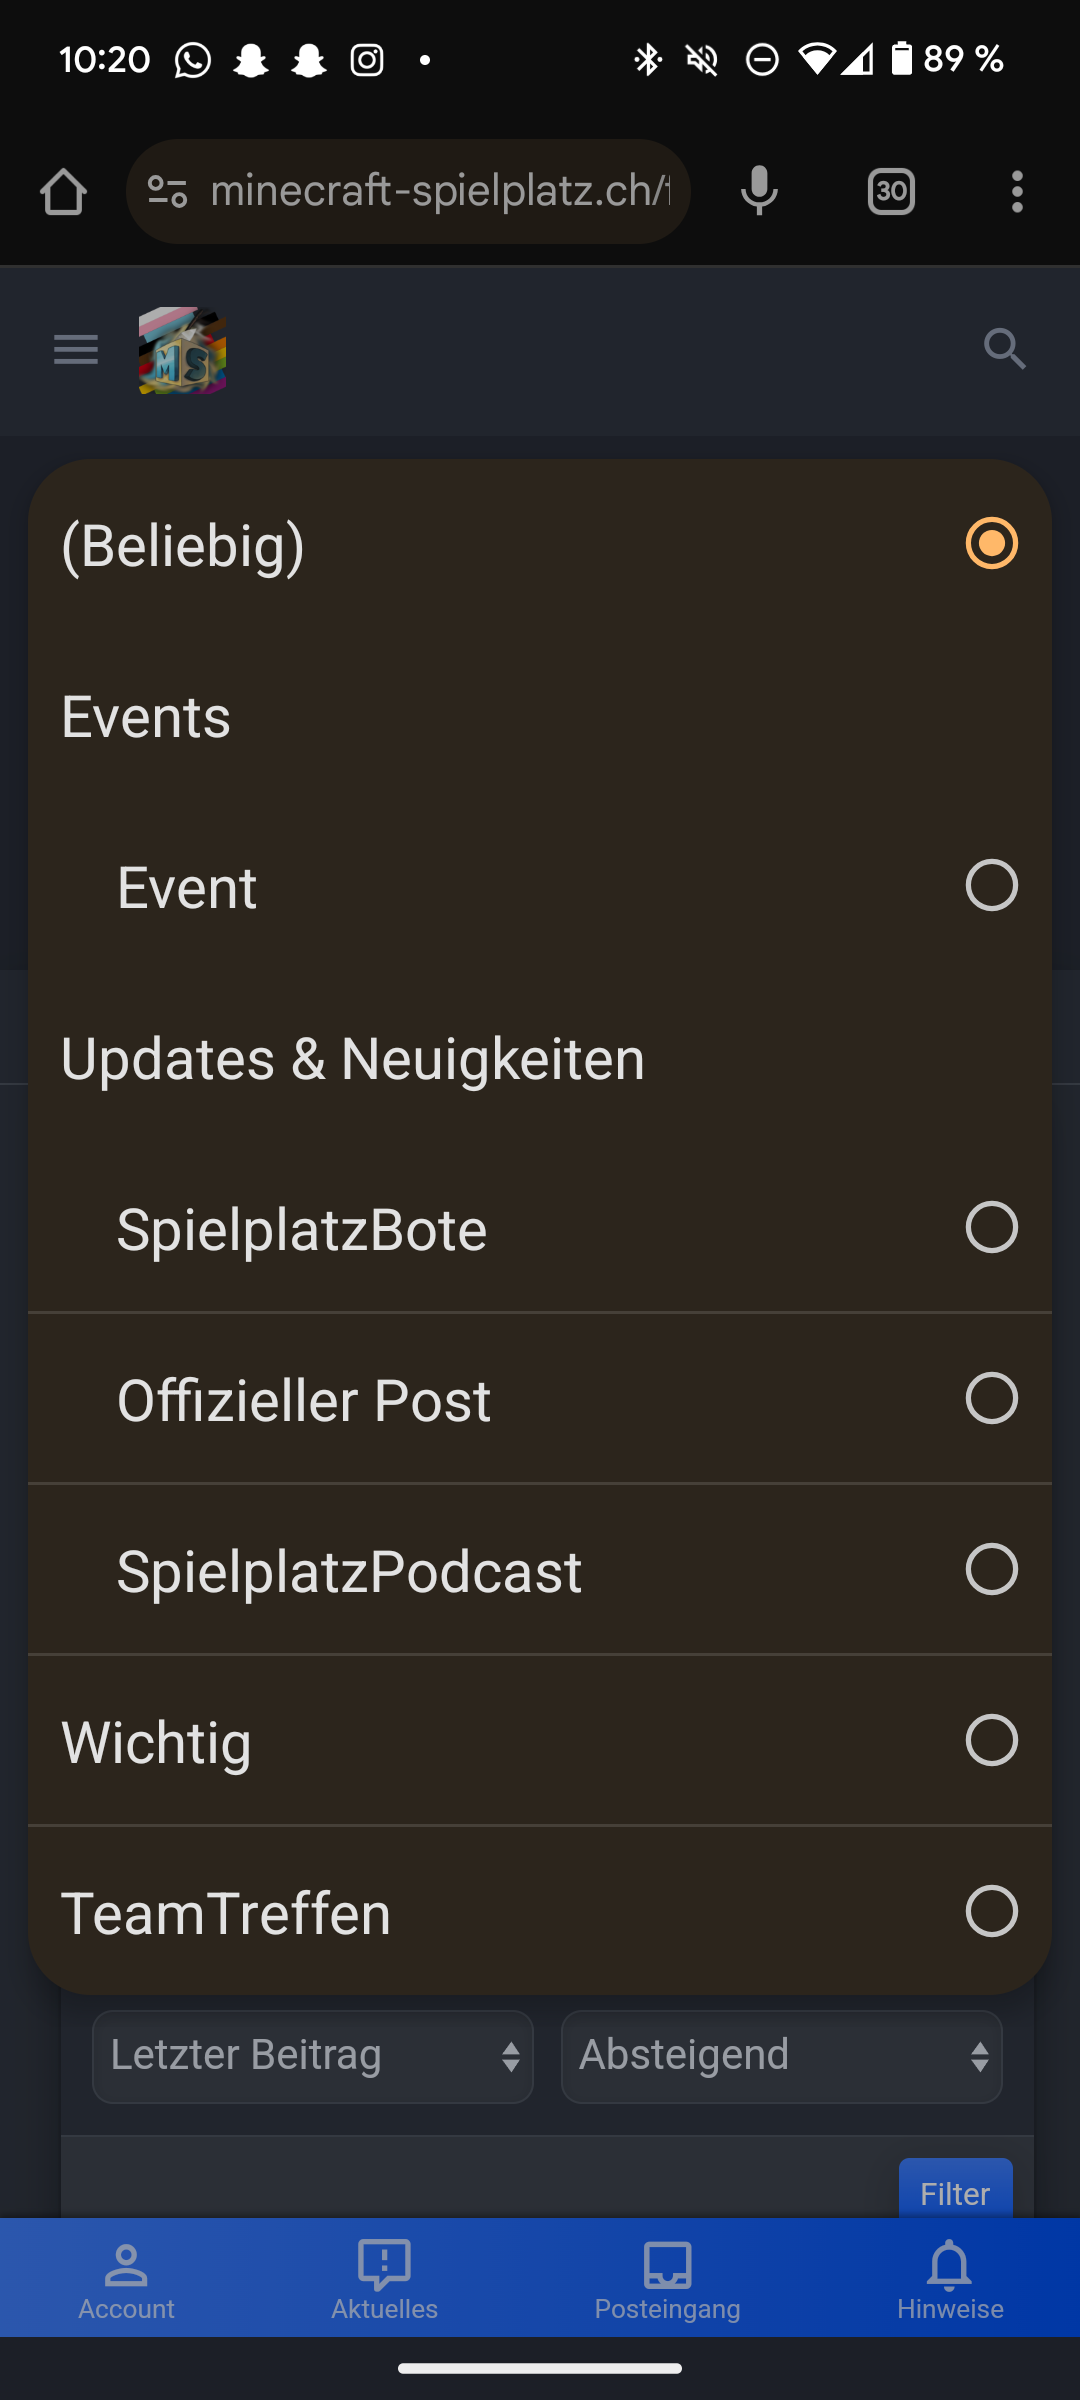Image resolution: width=1080 pixels, height=2400 pixels.
Task: Open the Posteingang inbox
Action: (667, 2279)
